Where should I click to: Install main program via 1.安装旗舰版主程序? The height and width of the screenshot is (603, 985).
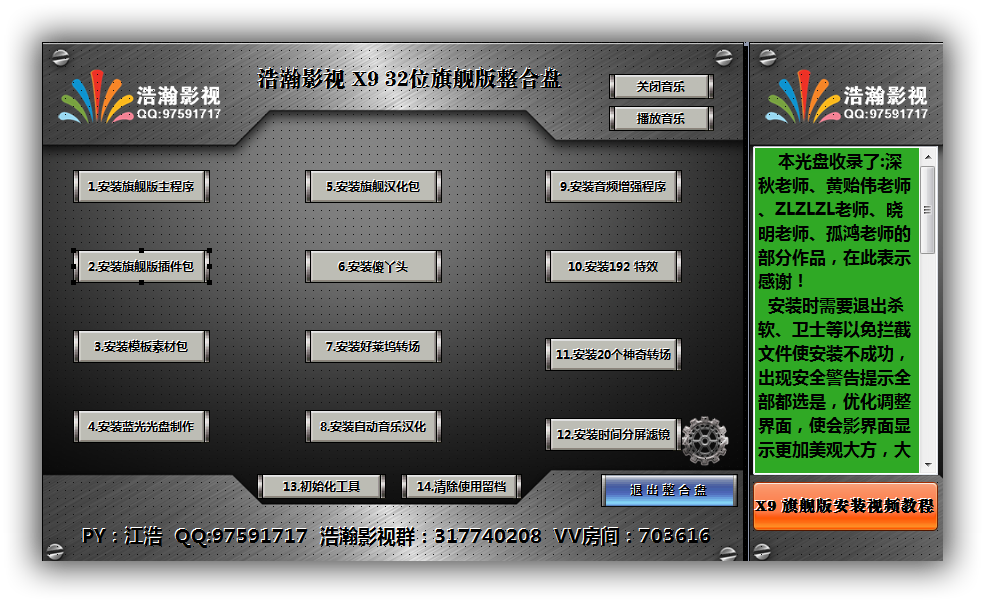point(141,186)
